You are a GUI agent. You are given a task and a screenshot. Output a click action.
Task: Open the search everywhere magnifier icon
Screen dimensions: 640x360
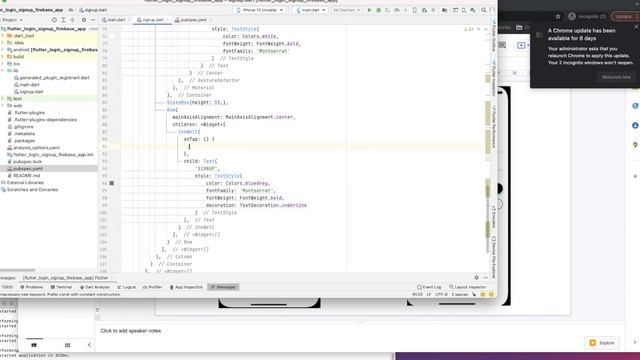point(484,10)
